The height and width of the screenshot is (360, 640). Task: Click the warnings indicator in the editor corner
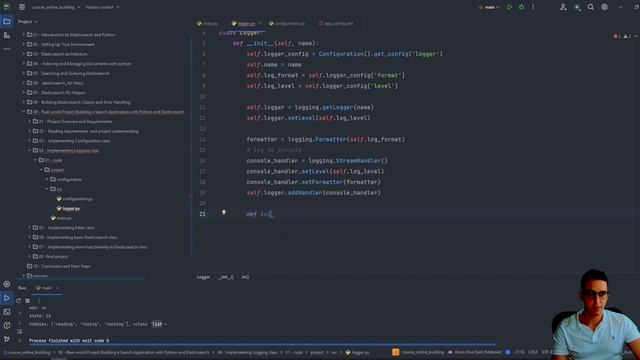tap(627, 36)
